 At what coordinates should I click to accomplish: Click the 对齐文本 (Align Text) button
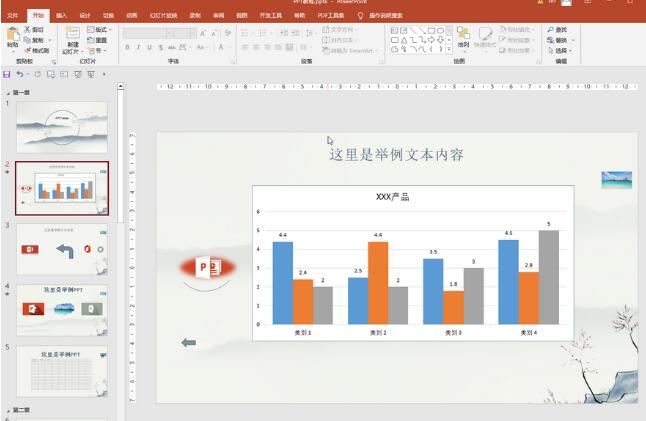340,40
